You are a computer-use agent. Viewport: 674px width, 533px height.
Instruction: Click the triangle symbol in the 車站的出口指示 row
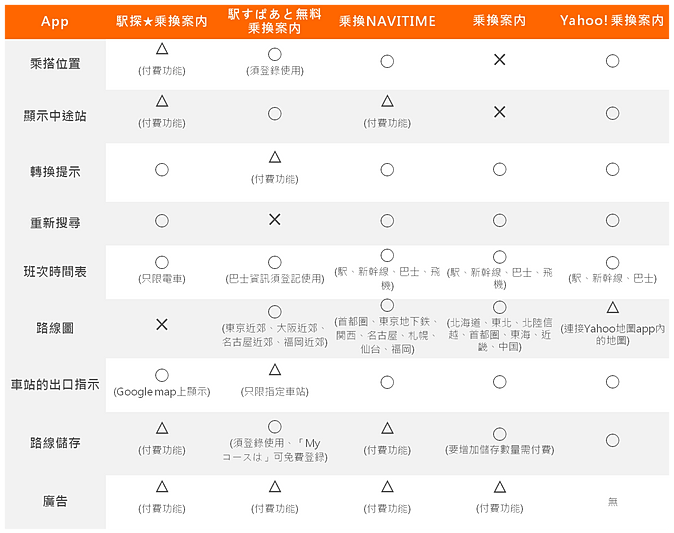click(274, 370)
